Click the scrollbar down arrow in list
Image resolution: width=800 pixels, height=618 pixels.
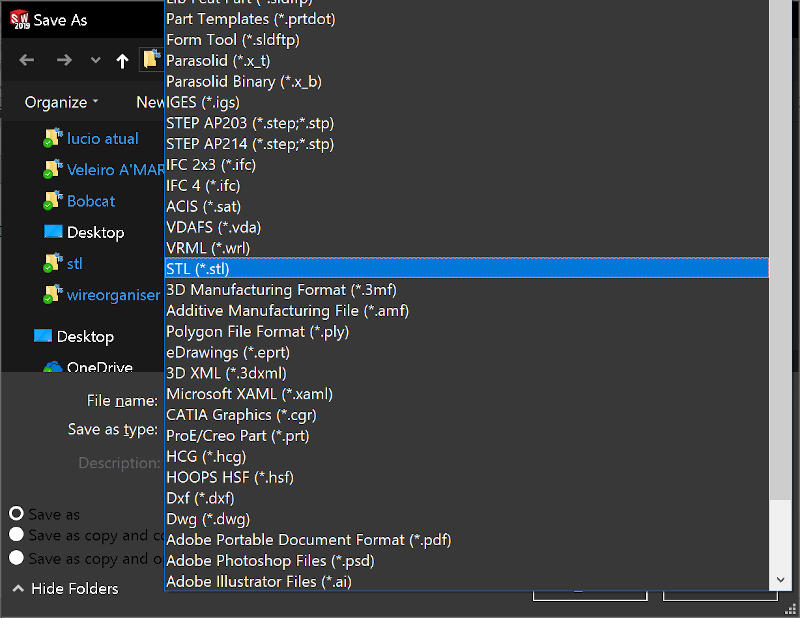point(781,579)
